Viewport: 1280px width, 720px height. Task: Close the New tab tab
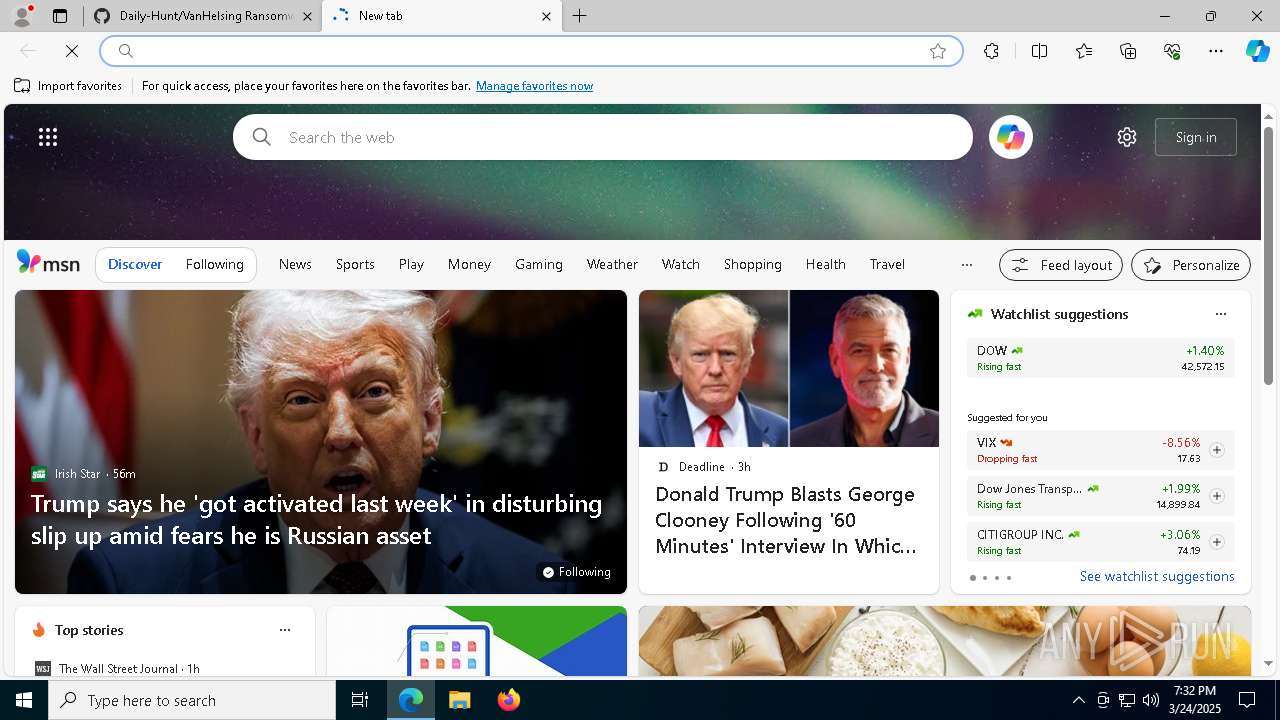click(546, 16)
